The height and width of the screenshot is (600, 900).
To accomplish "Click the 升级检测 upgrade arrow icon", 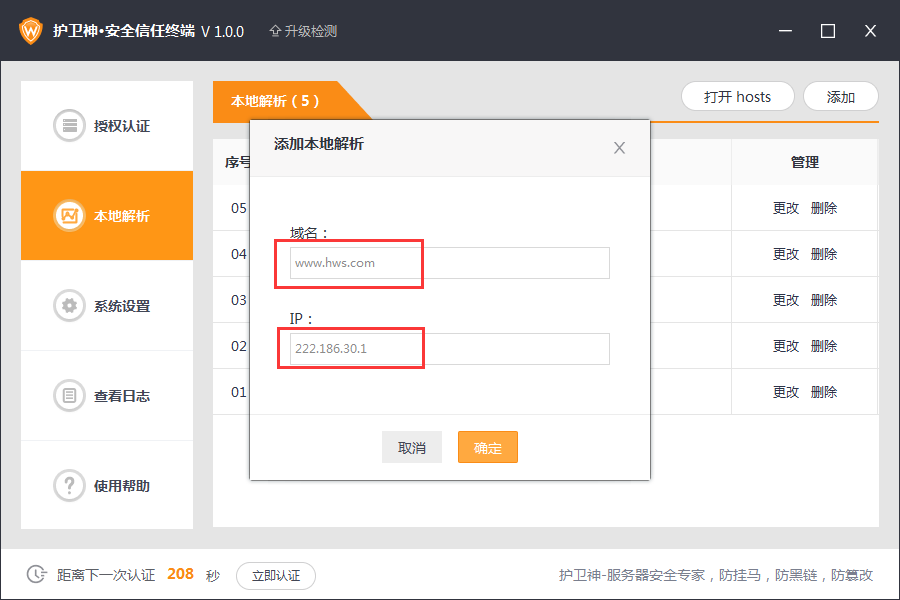I will (275, 31).
